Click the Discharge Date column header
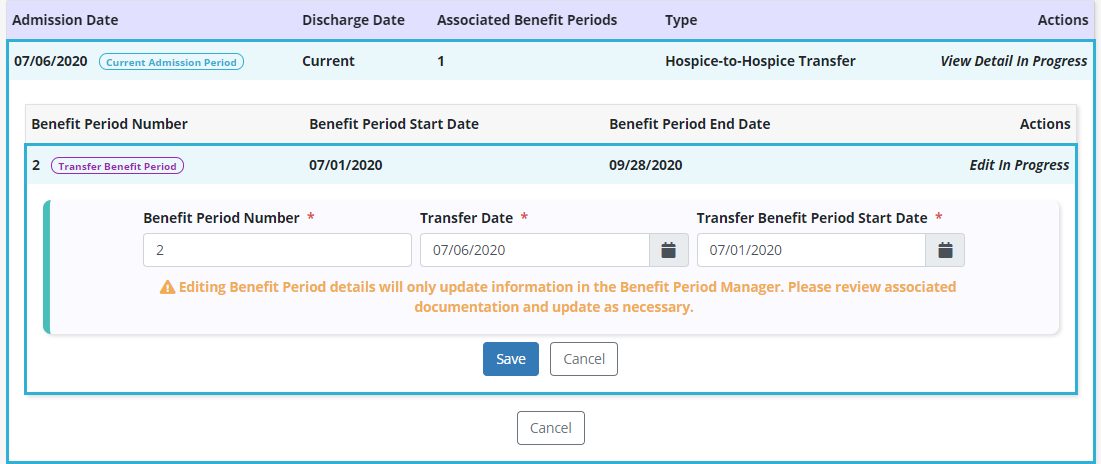 tap(353, 20)
